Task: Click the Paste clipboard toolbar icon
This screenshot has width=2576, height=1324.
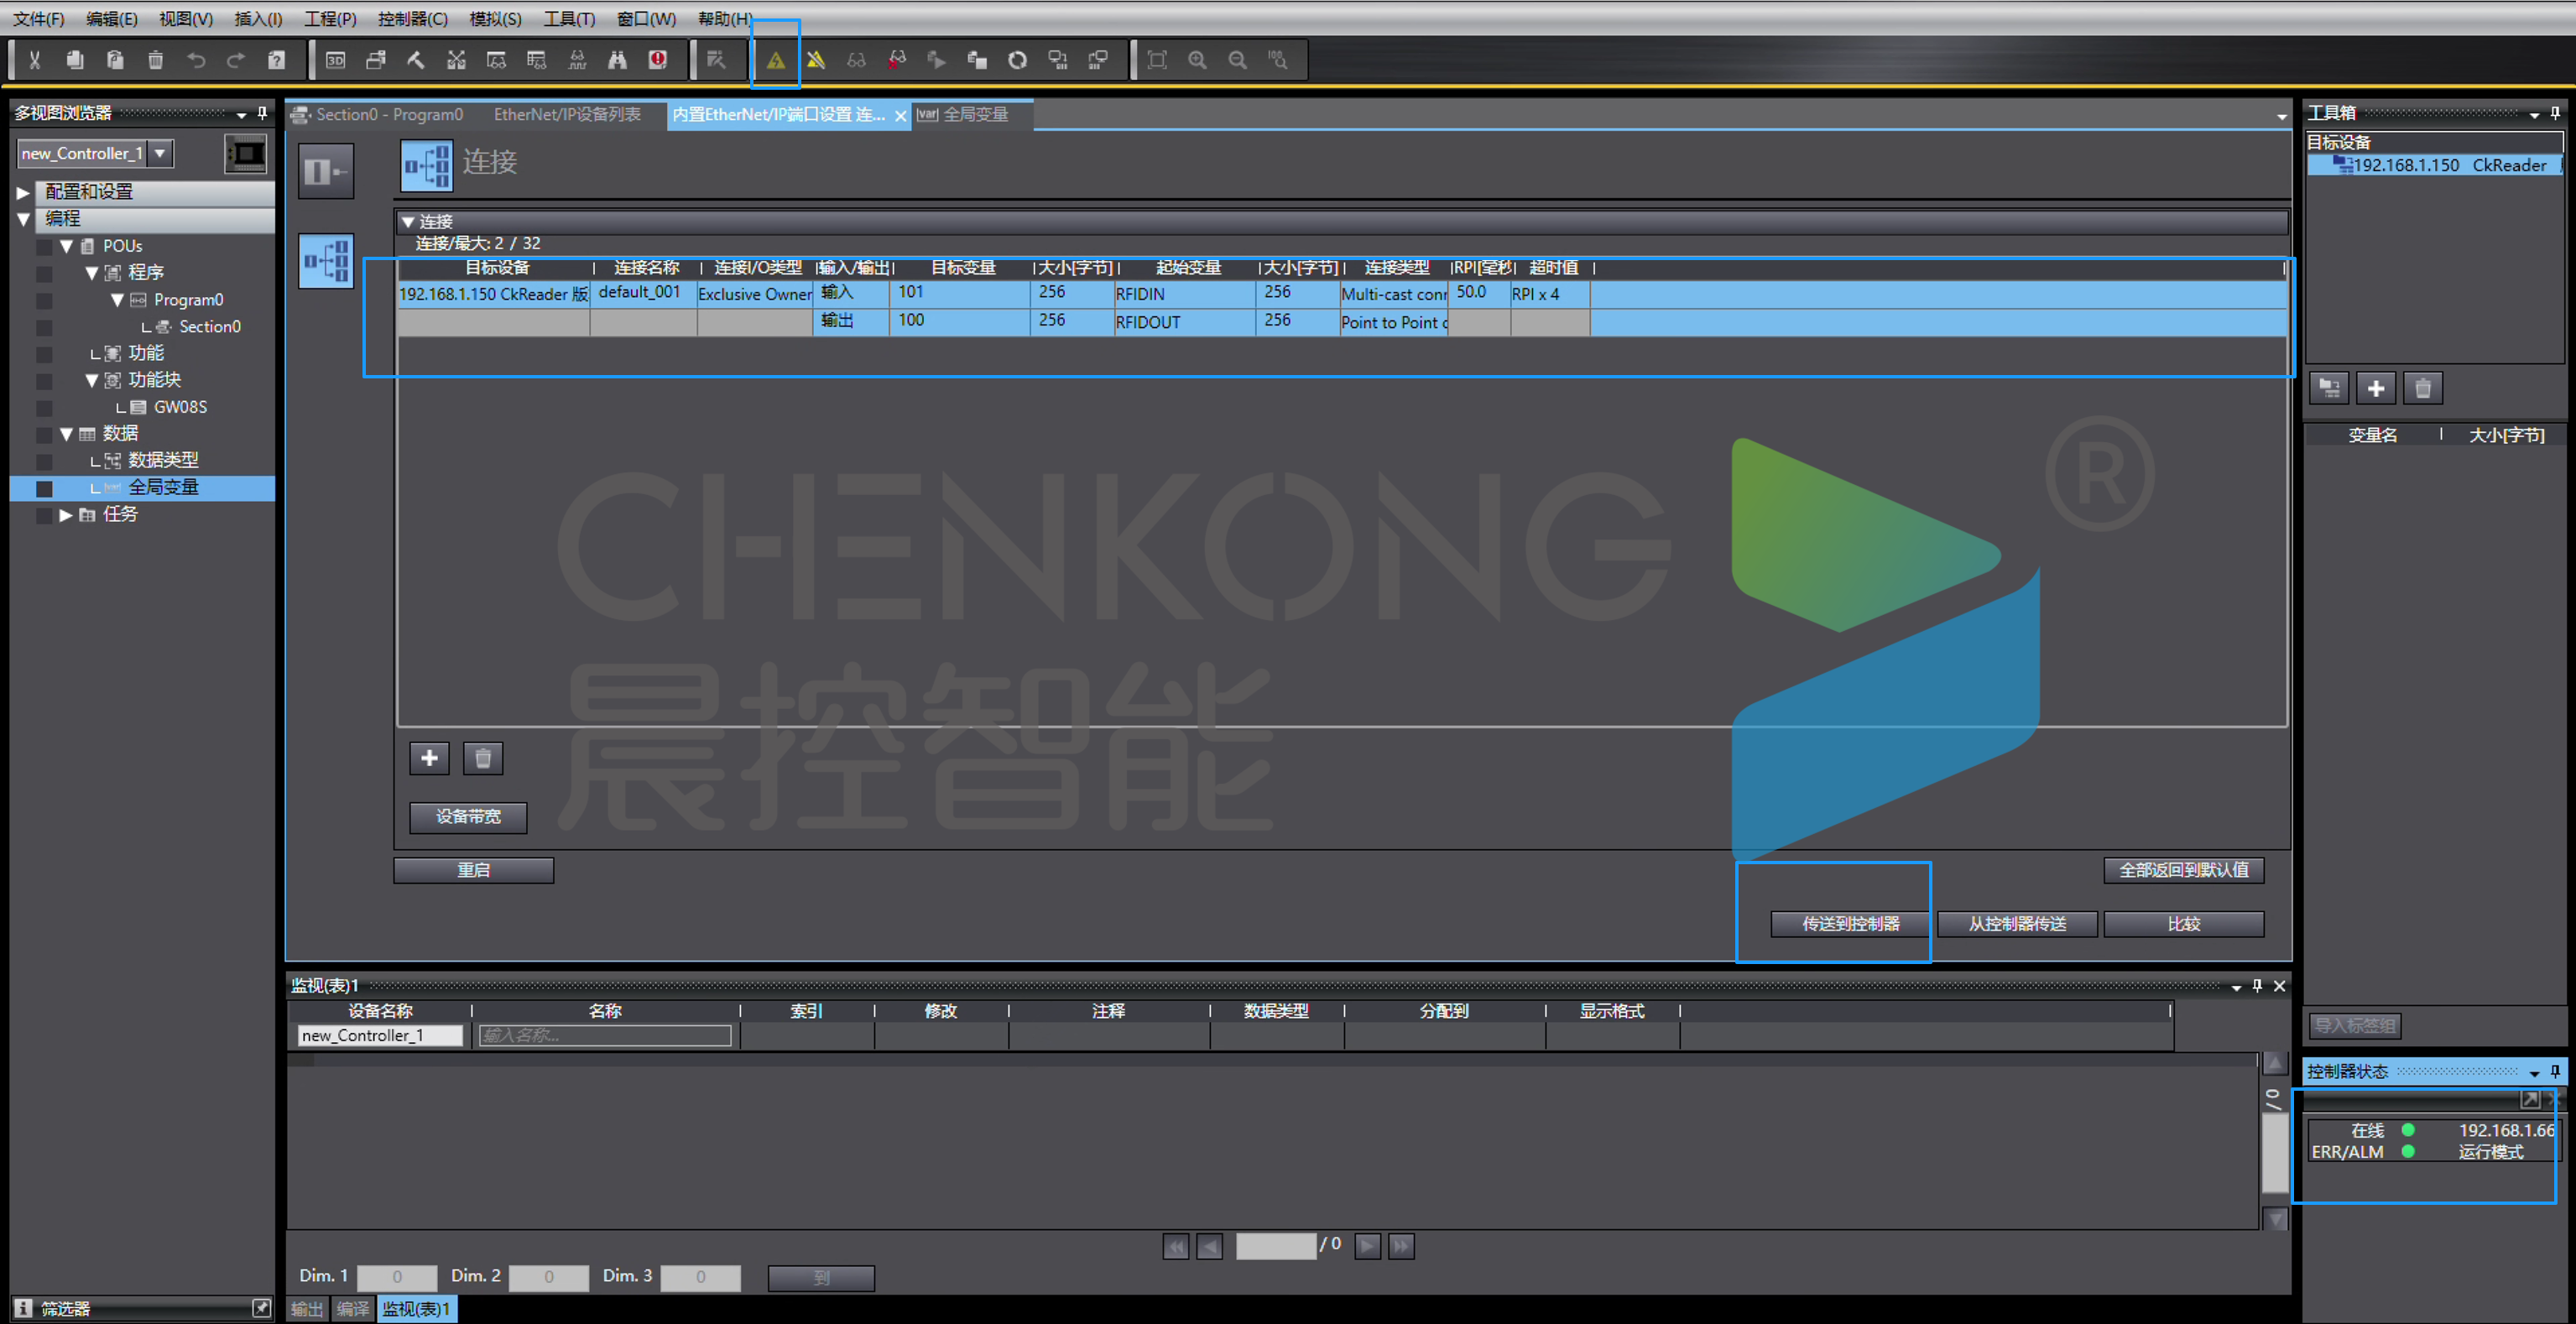Action: pos(115,60)
